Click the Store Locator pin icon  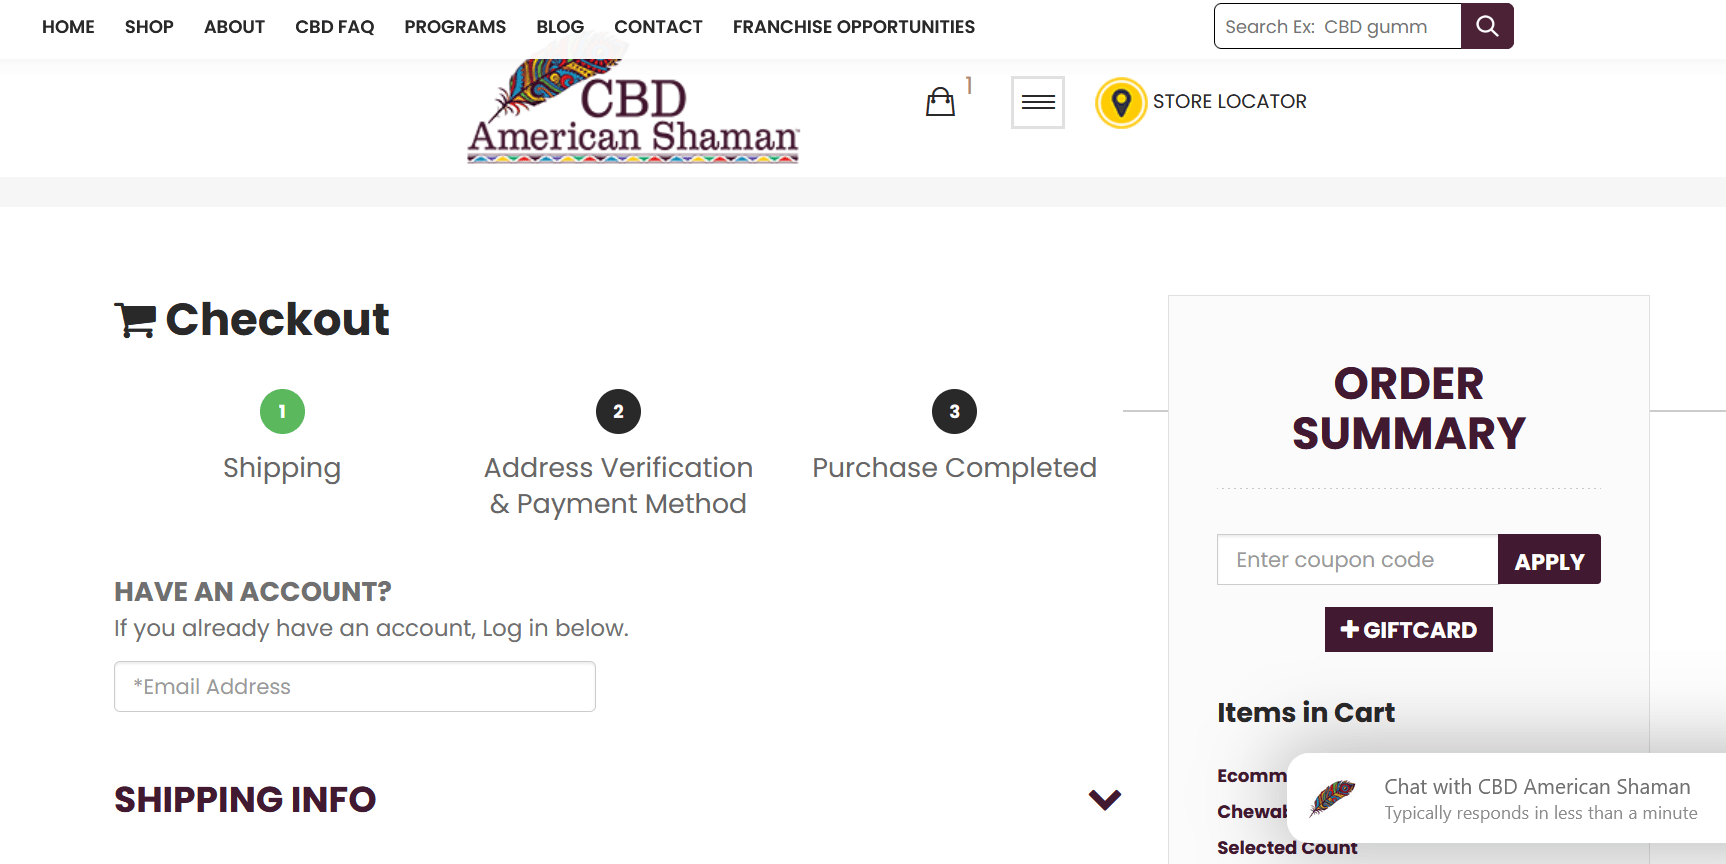(x=1121, y=101)
